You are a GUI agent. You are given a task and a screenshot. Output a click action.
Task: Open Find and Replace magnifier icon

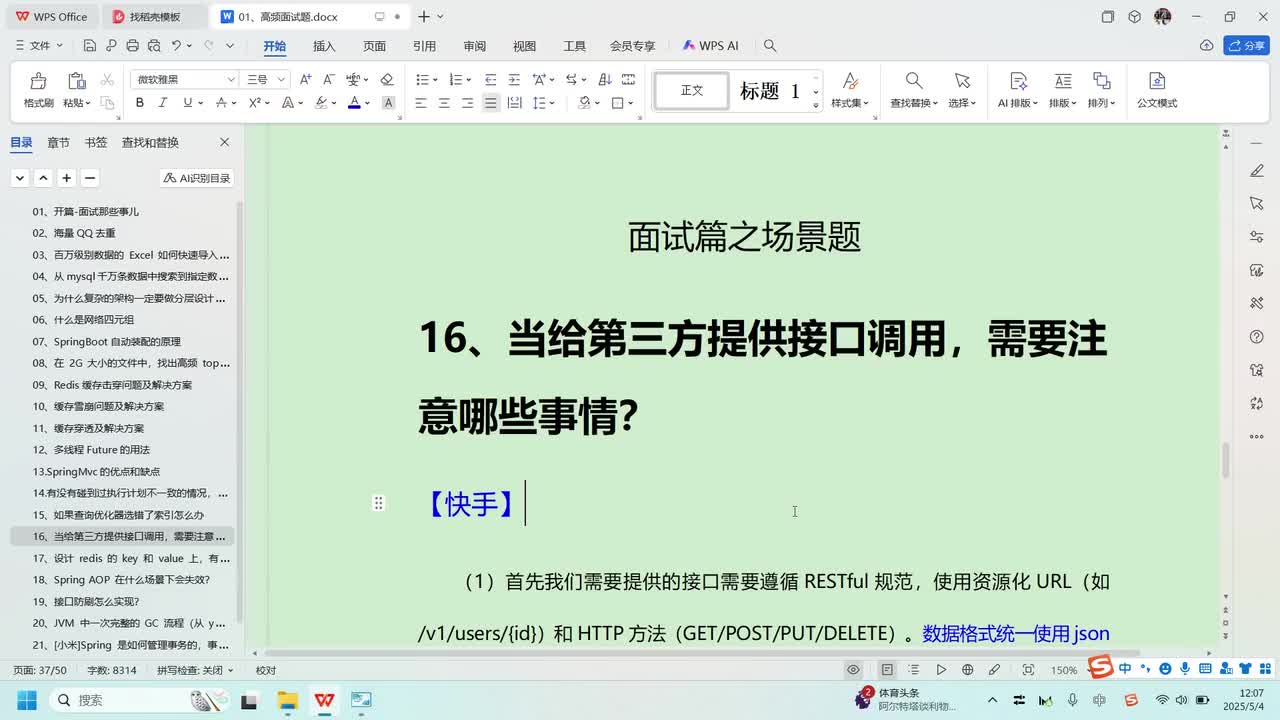point(914,81)
